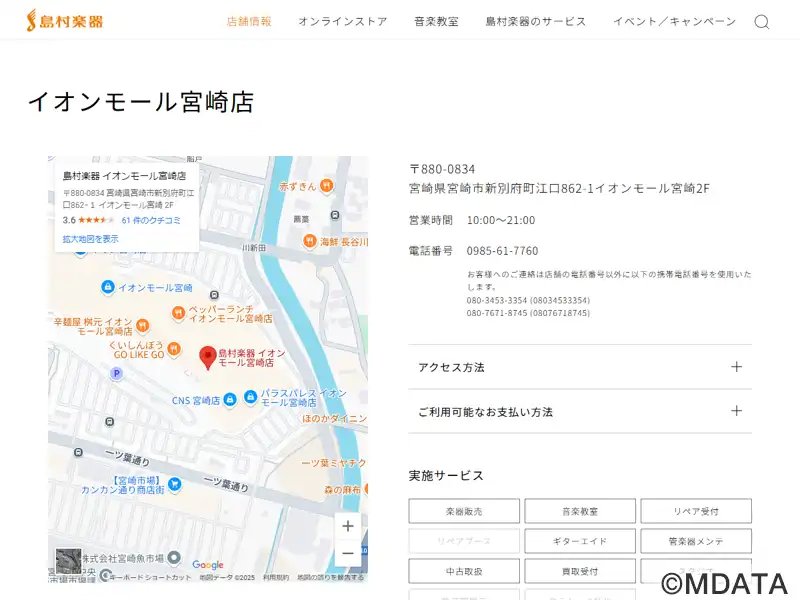Click the 中古取扱 service button
Image resolution: width=800 pixels, height=600 pixels.
click(464, 571)
